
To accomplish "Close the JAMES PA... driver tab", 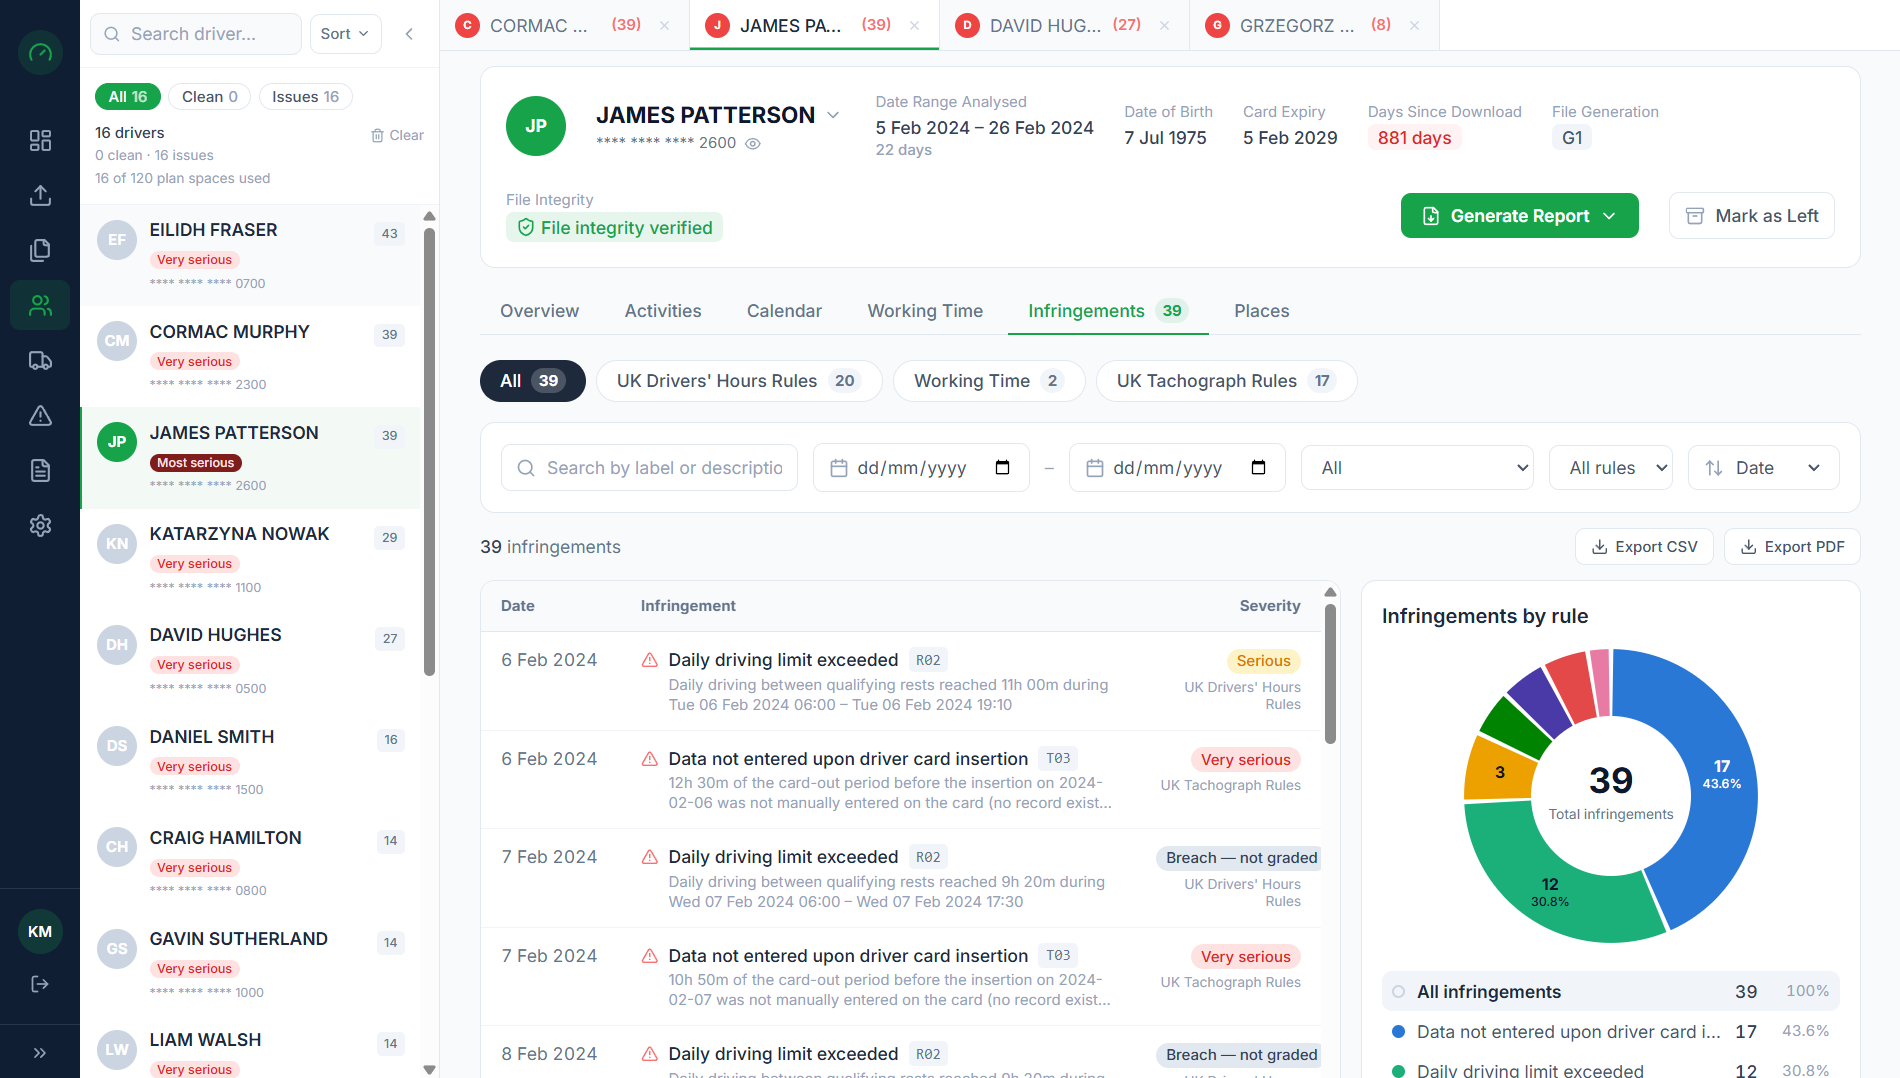I will [x=914, y=26].
